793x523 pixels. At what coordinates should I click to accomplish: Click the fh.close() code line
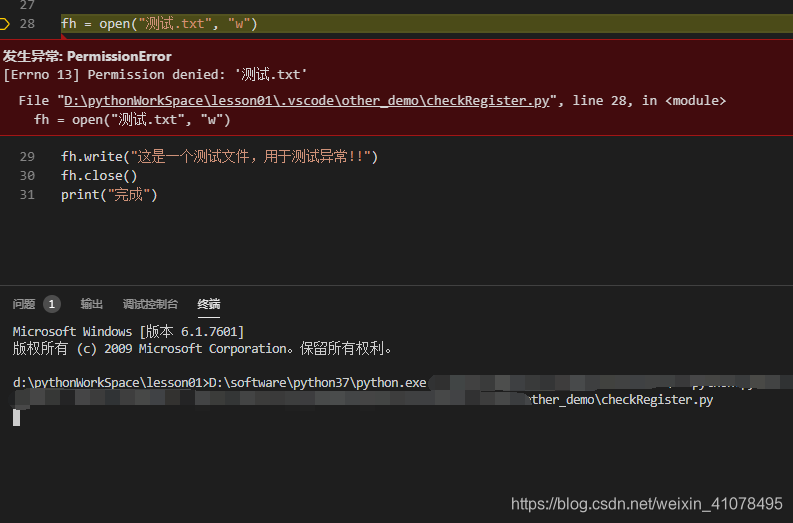pos(99,176)
